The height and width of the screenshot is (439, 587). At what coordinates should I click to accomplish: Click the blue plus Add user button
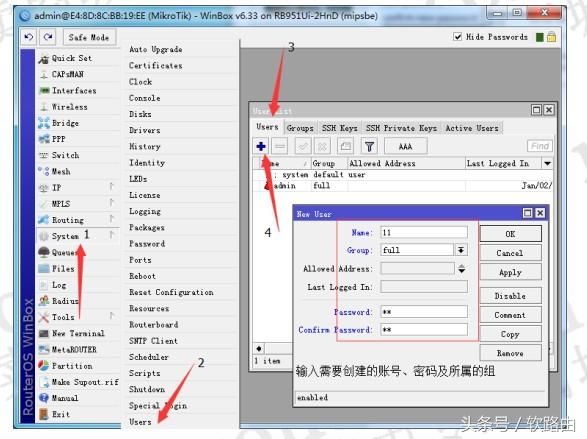261,146
